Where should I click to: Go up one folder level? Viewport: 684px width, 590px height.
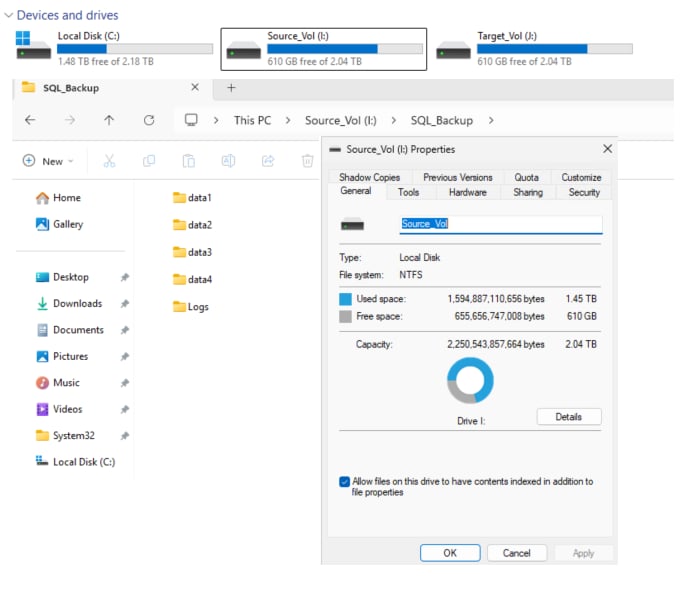[109, 120]
